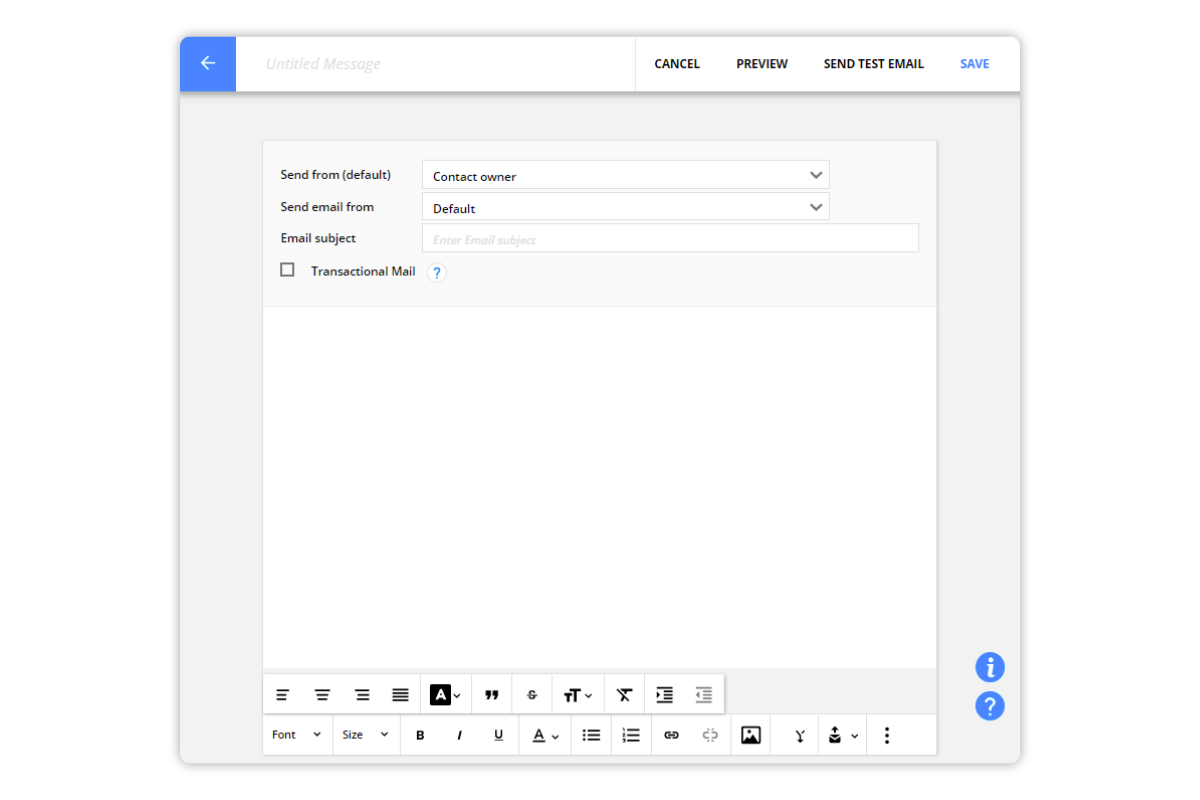The image size is (1200, 800).
Task: Click the Email subject input field
Action: click(670, 239)
